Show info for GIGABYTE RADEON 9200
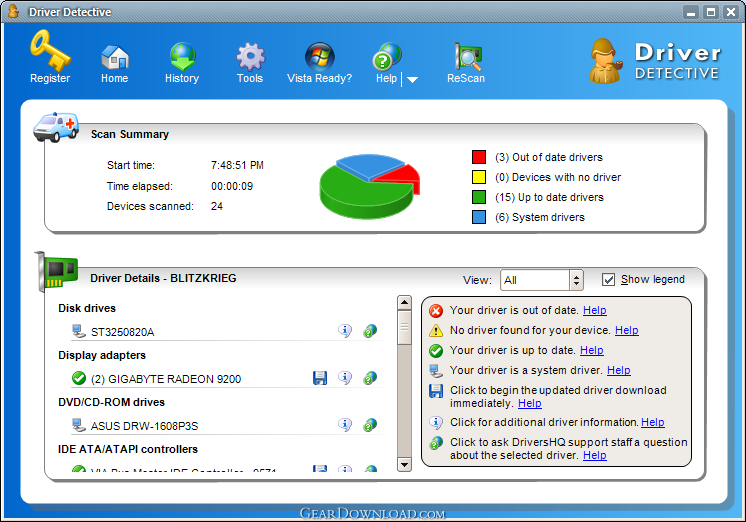Image resolution: width=746 pixels, height=522 pixels. pyautogui.click(x=345, y=377)
